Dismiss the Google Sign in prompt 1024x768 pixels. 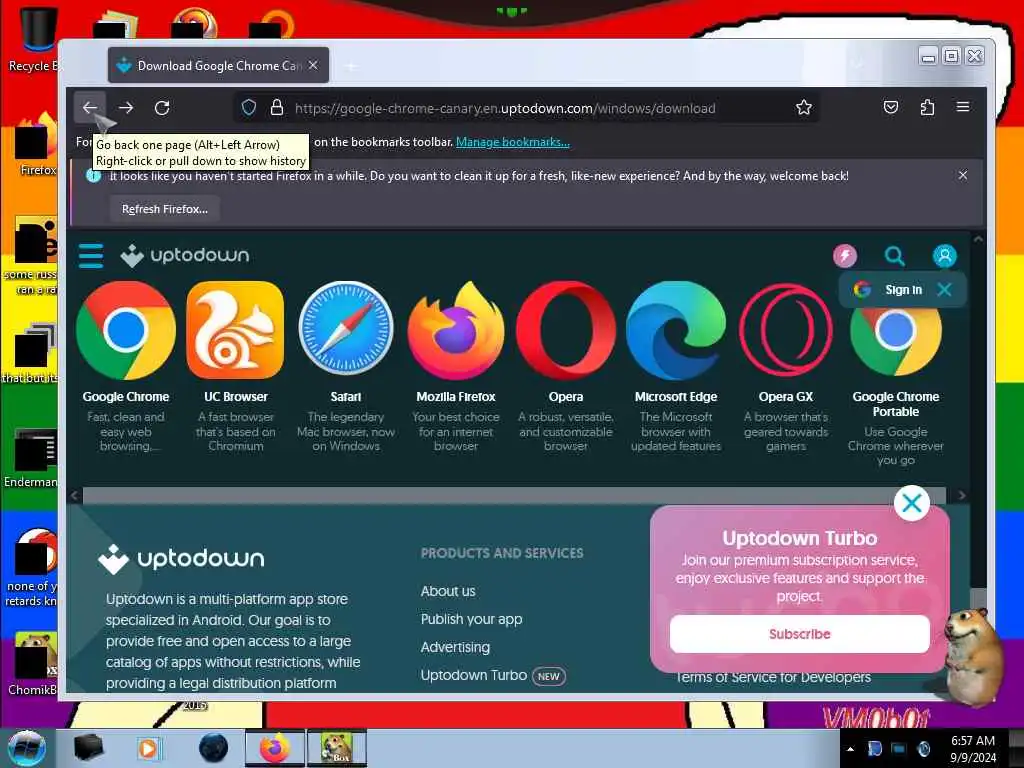[944, 289]
